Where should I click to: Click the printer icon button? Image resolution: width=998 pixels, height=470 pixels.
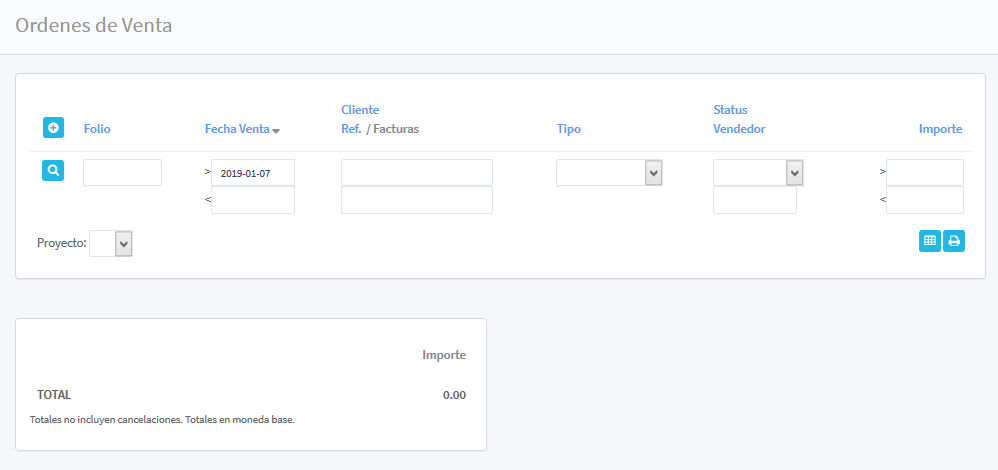pos(954,241)
